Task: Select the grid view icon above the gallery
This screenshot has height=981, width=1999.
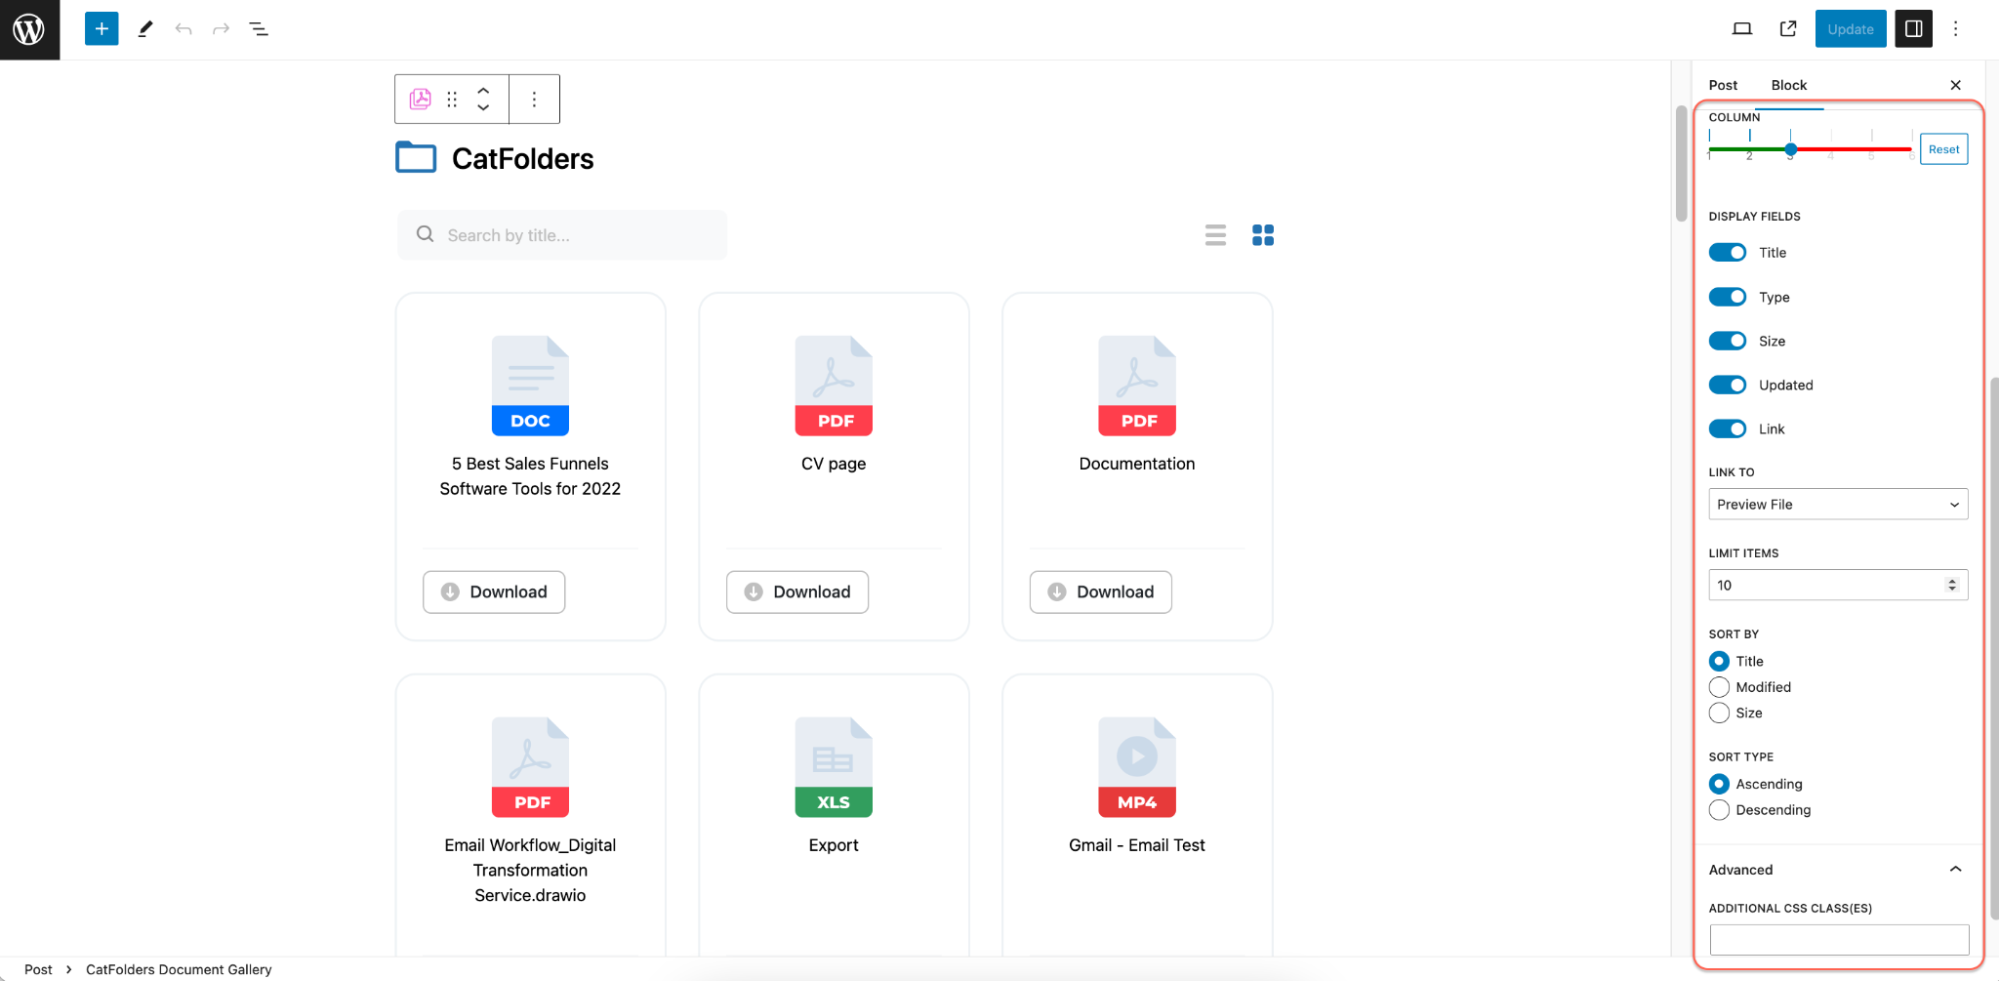Action: pyautogui.click(x=1263, y=234)
